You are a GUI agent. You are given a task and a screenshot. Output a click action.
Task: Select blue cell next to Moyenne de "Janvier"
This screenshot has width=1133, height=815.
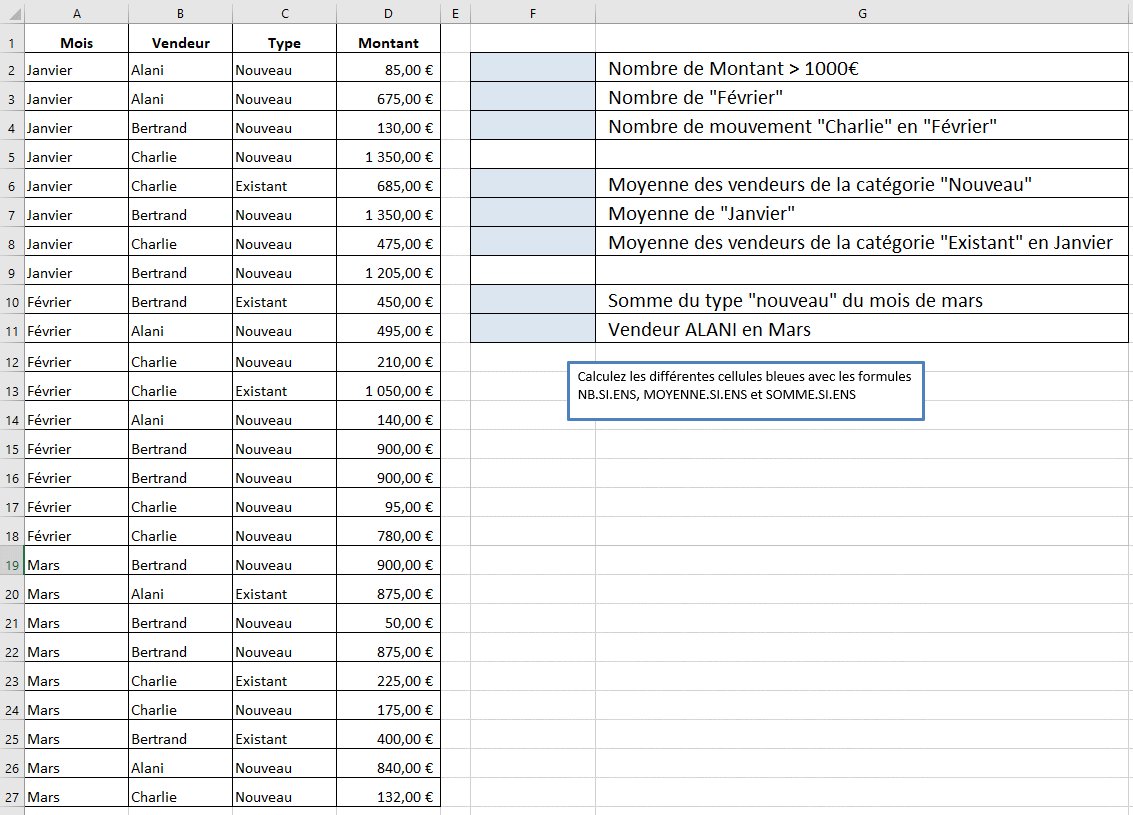532,213
